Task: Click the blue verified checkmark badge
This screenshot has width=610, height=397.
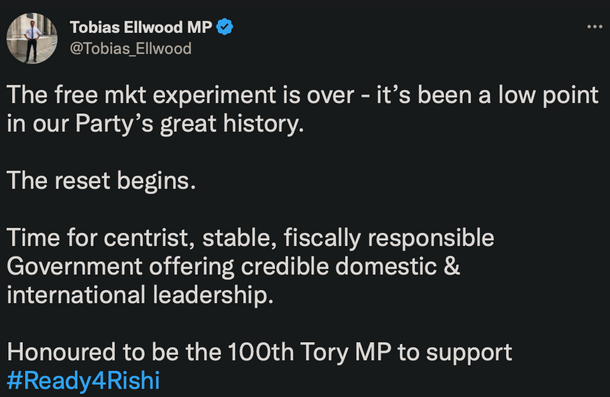Action: coord(224,27)
